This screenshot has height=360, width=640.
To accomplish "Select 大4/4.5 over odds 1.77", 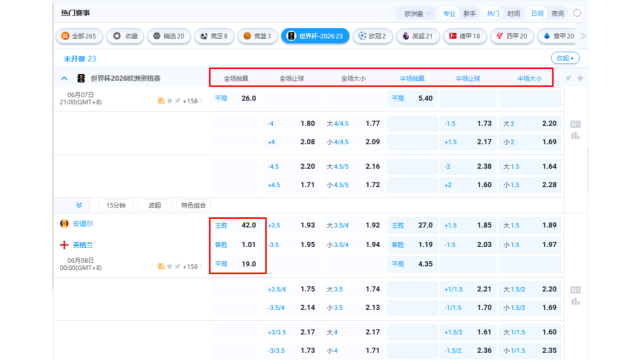I will (353, 123).
